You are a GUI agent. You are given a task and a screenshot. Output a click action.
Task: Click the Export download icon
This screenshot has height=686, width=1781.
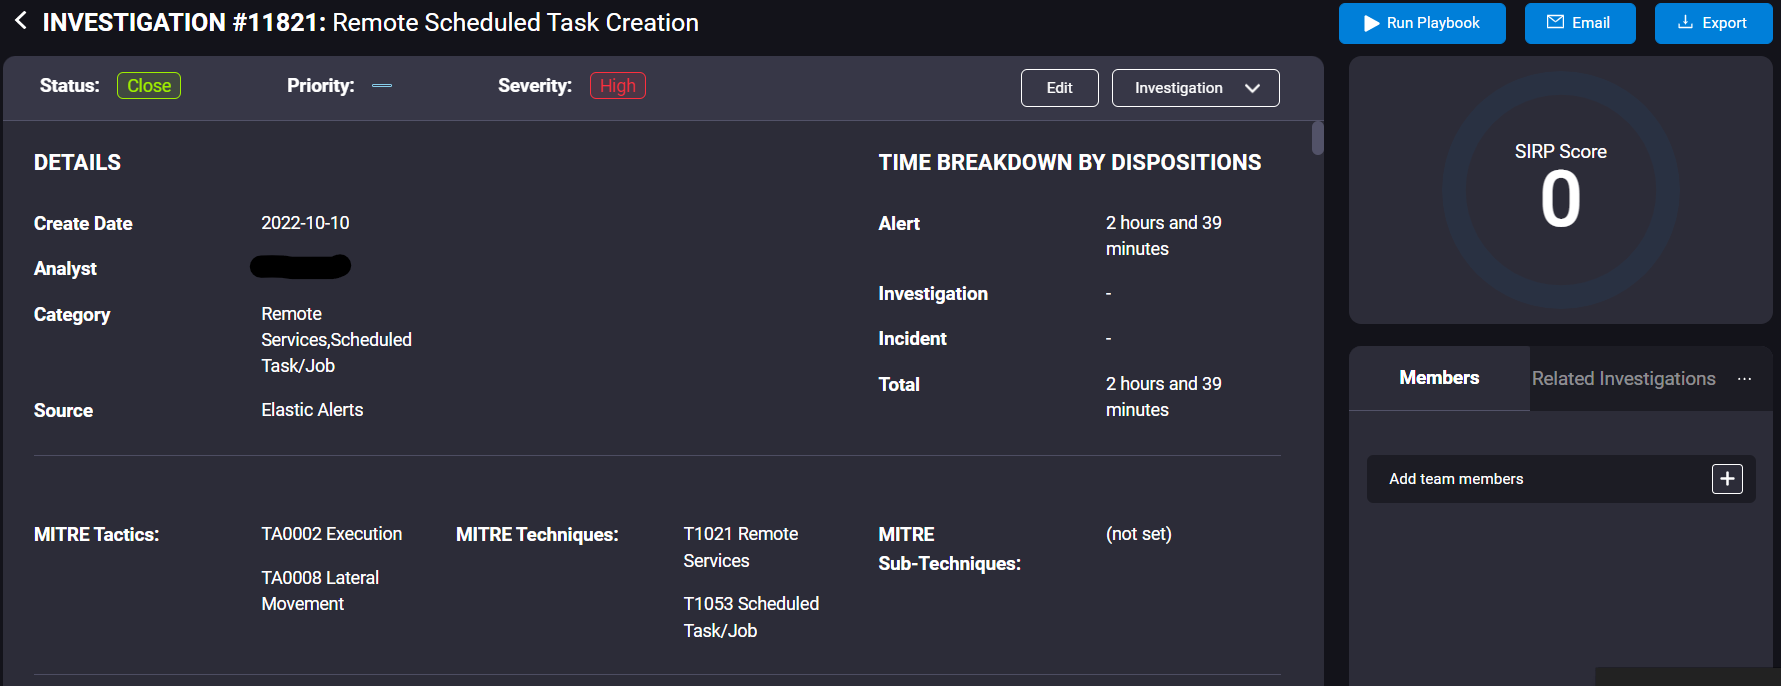(1685, 22)
